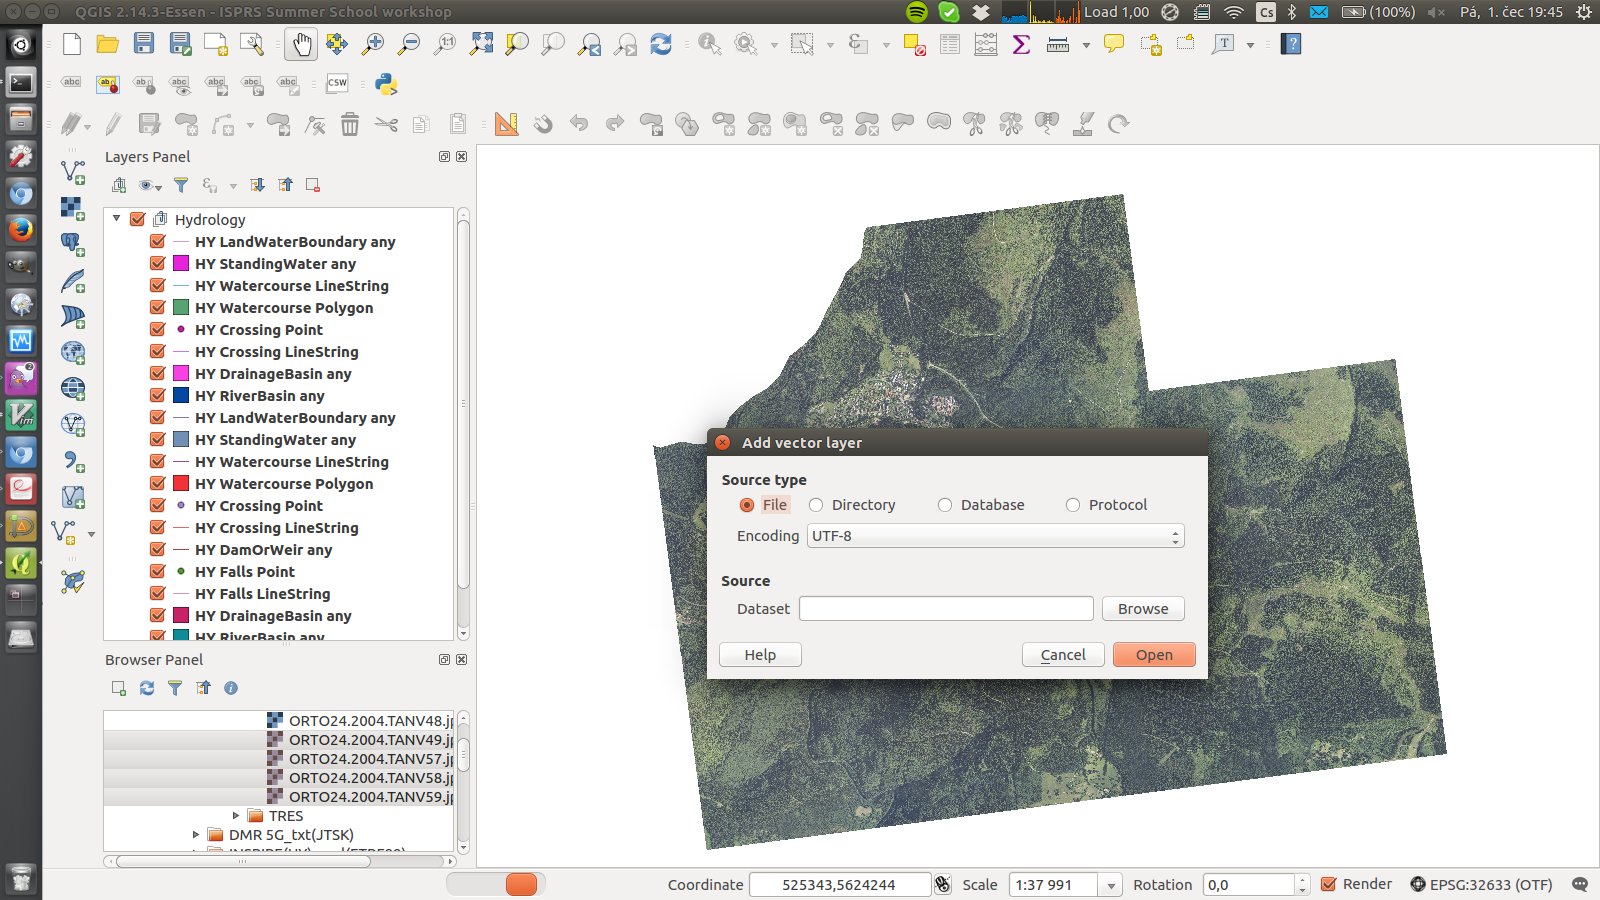Click the magenta HY StandingWater any swatch

(181, 264)
